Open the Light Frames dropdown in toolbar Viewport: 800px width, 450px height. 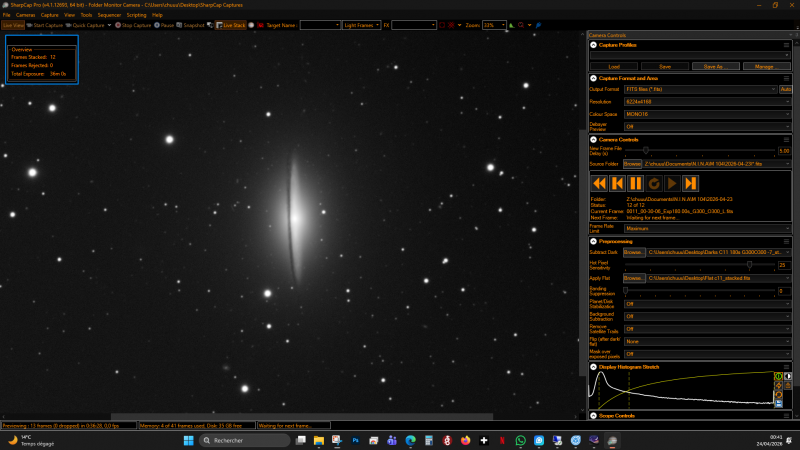tap(362, 25)
